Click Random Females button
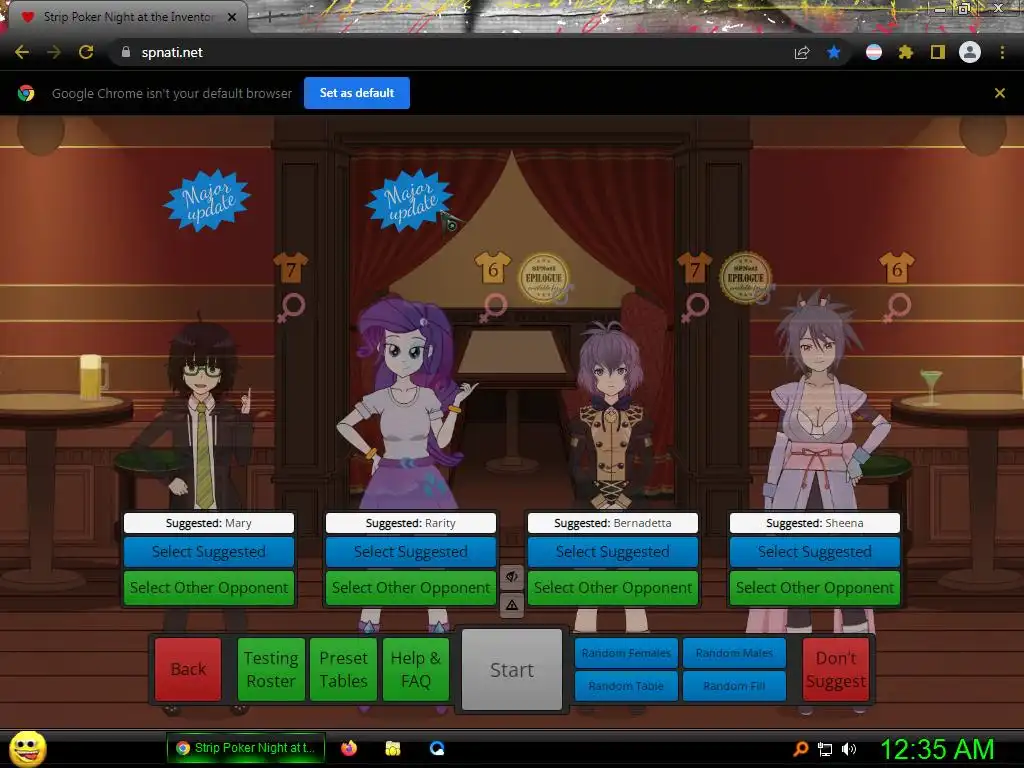This screenshot has height=768, width=1024. [626, 653]
